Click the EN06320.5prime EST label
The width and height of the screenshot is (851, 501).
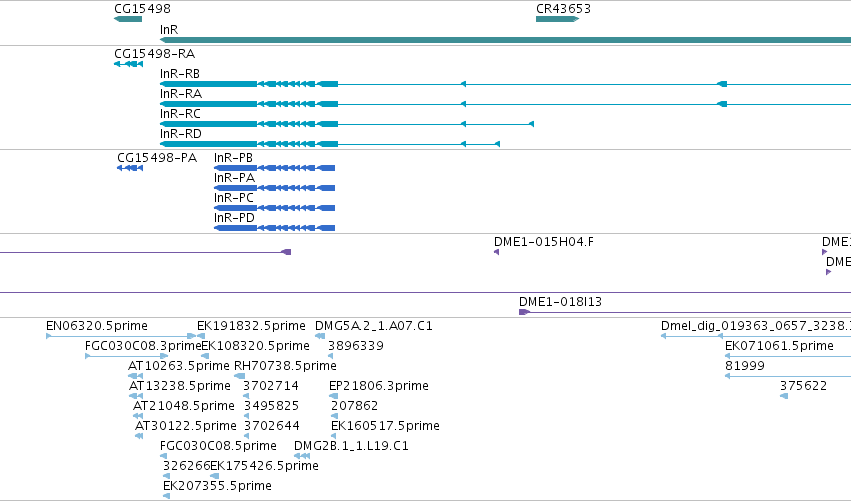point(97,326)
